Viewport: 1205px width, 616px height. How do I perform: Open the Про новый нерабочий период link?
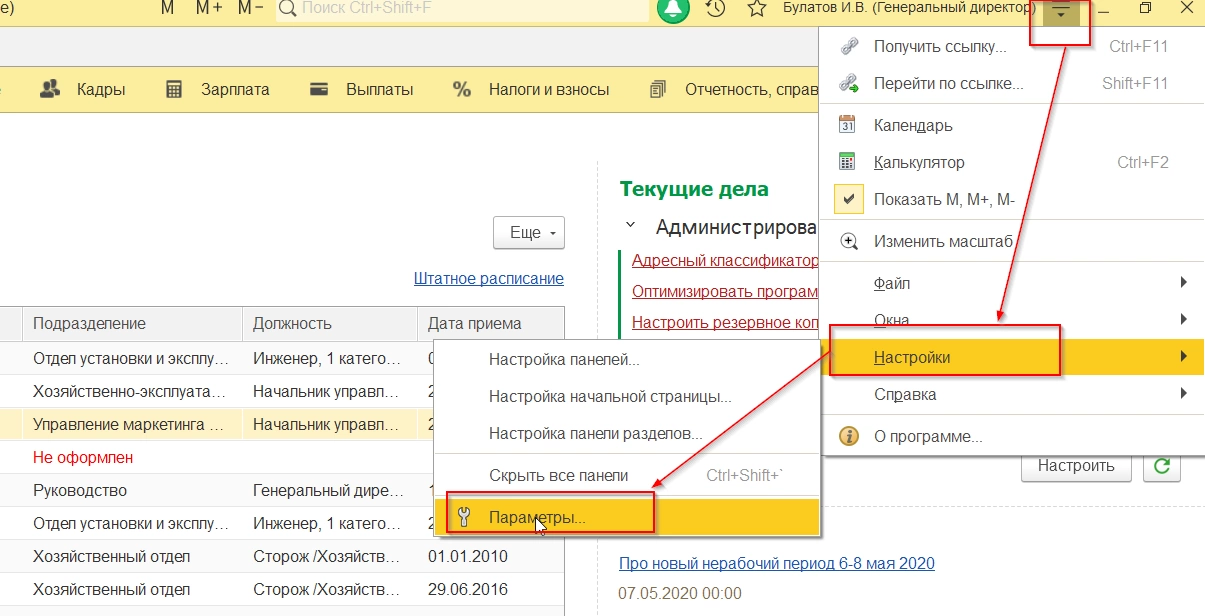click(777, 563)
